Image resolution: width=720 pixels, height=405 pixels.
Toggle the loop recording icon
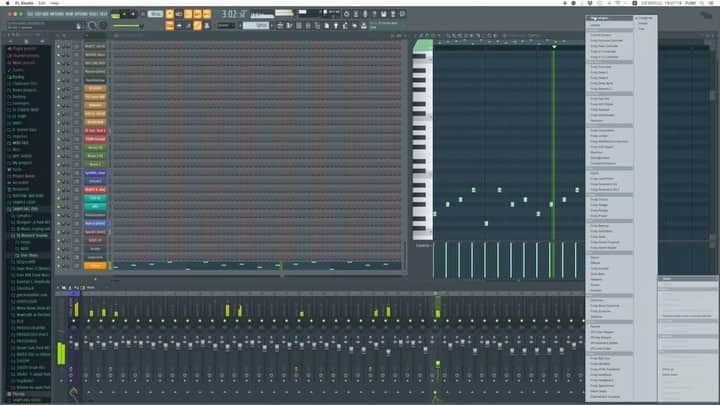pyautogui.click(x=207, y=14)
